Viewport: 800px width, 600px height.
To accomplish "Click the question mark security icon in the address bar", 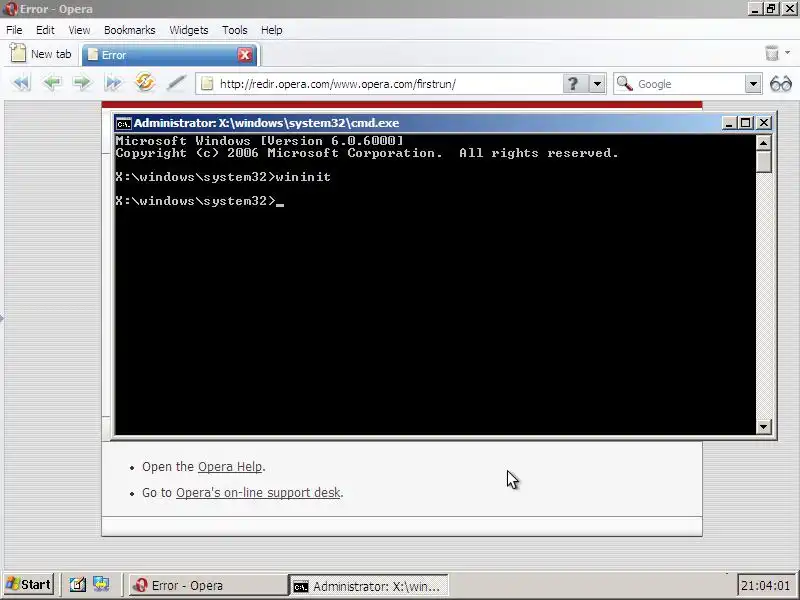I will click(x=573, y=84).
